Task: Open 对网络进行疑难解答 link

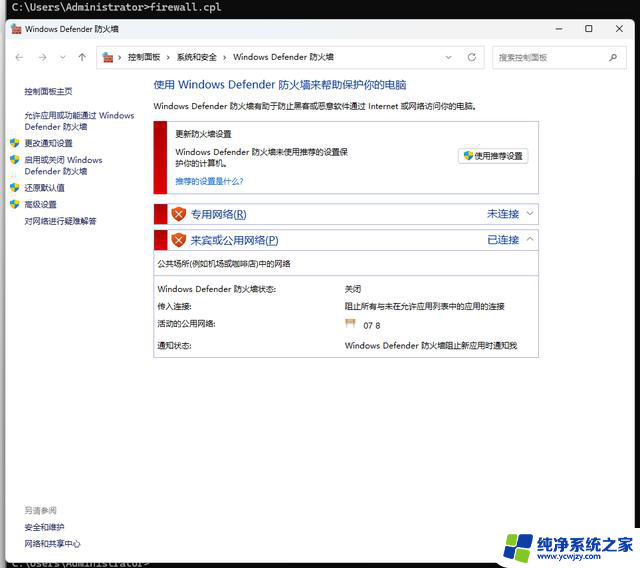Action: 60,221
